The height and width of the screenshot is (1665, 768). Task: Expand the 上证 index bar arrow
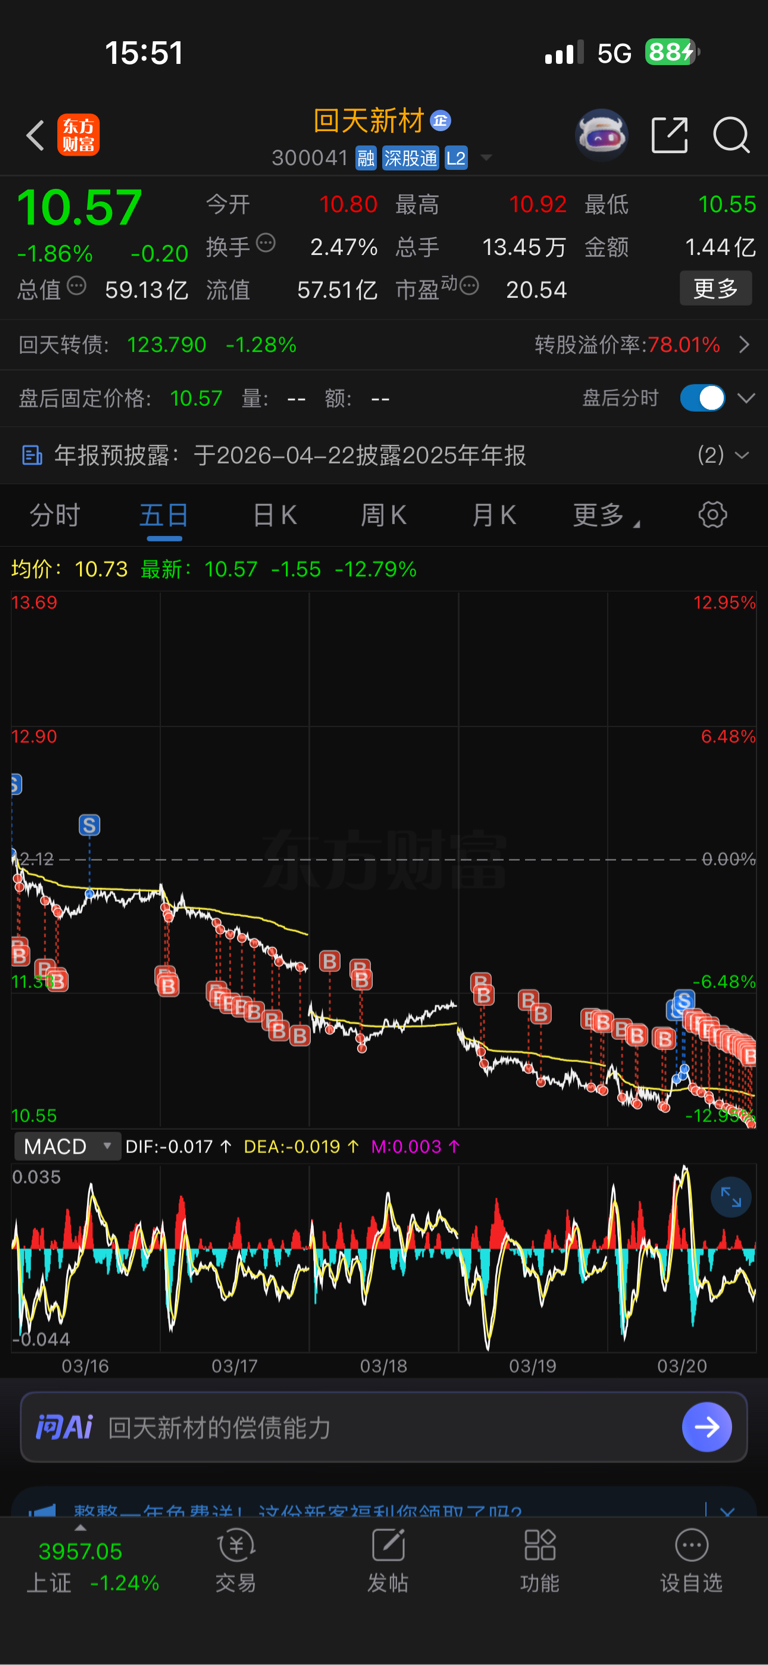(80, 1528)
